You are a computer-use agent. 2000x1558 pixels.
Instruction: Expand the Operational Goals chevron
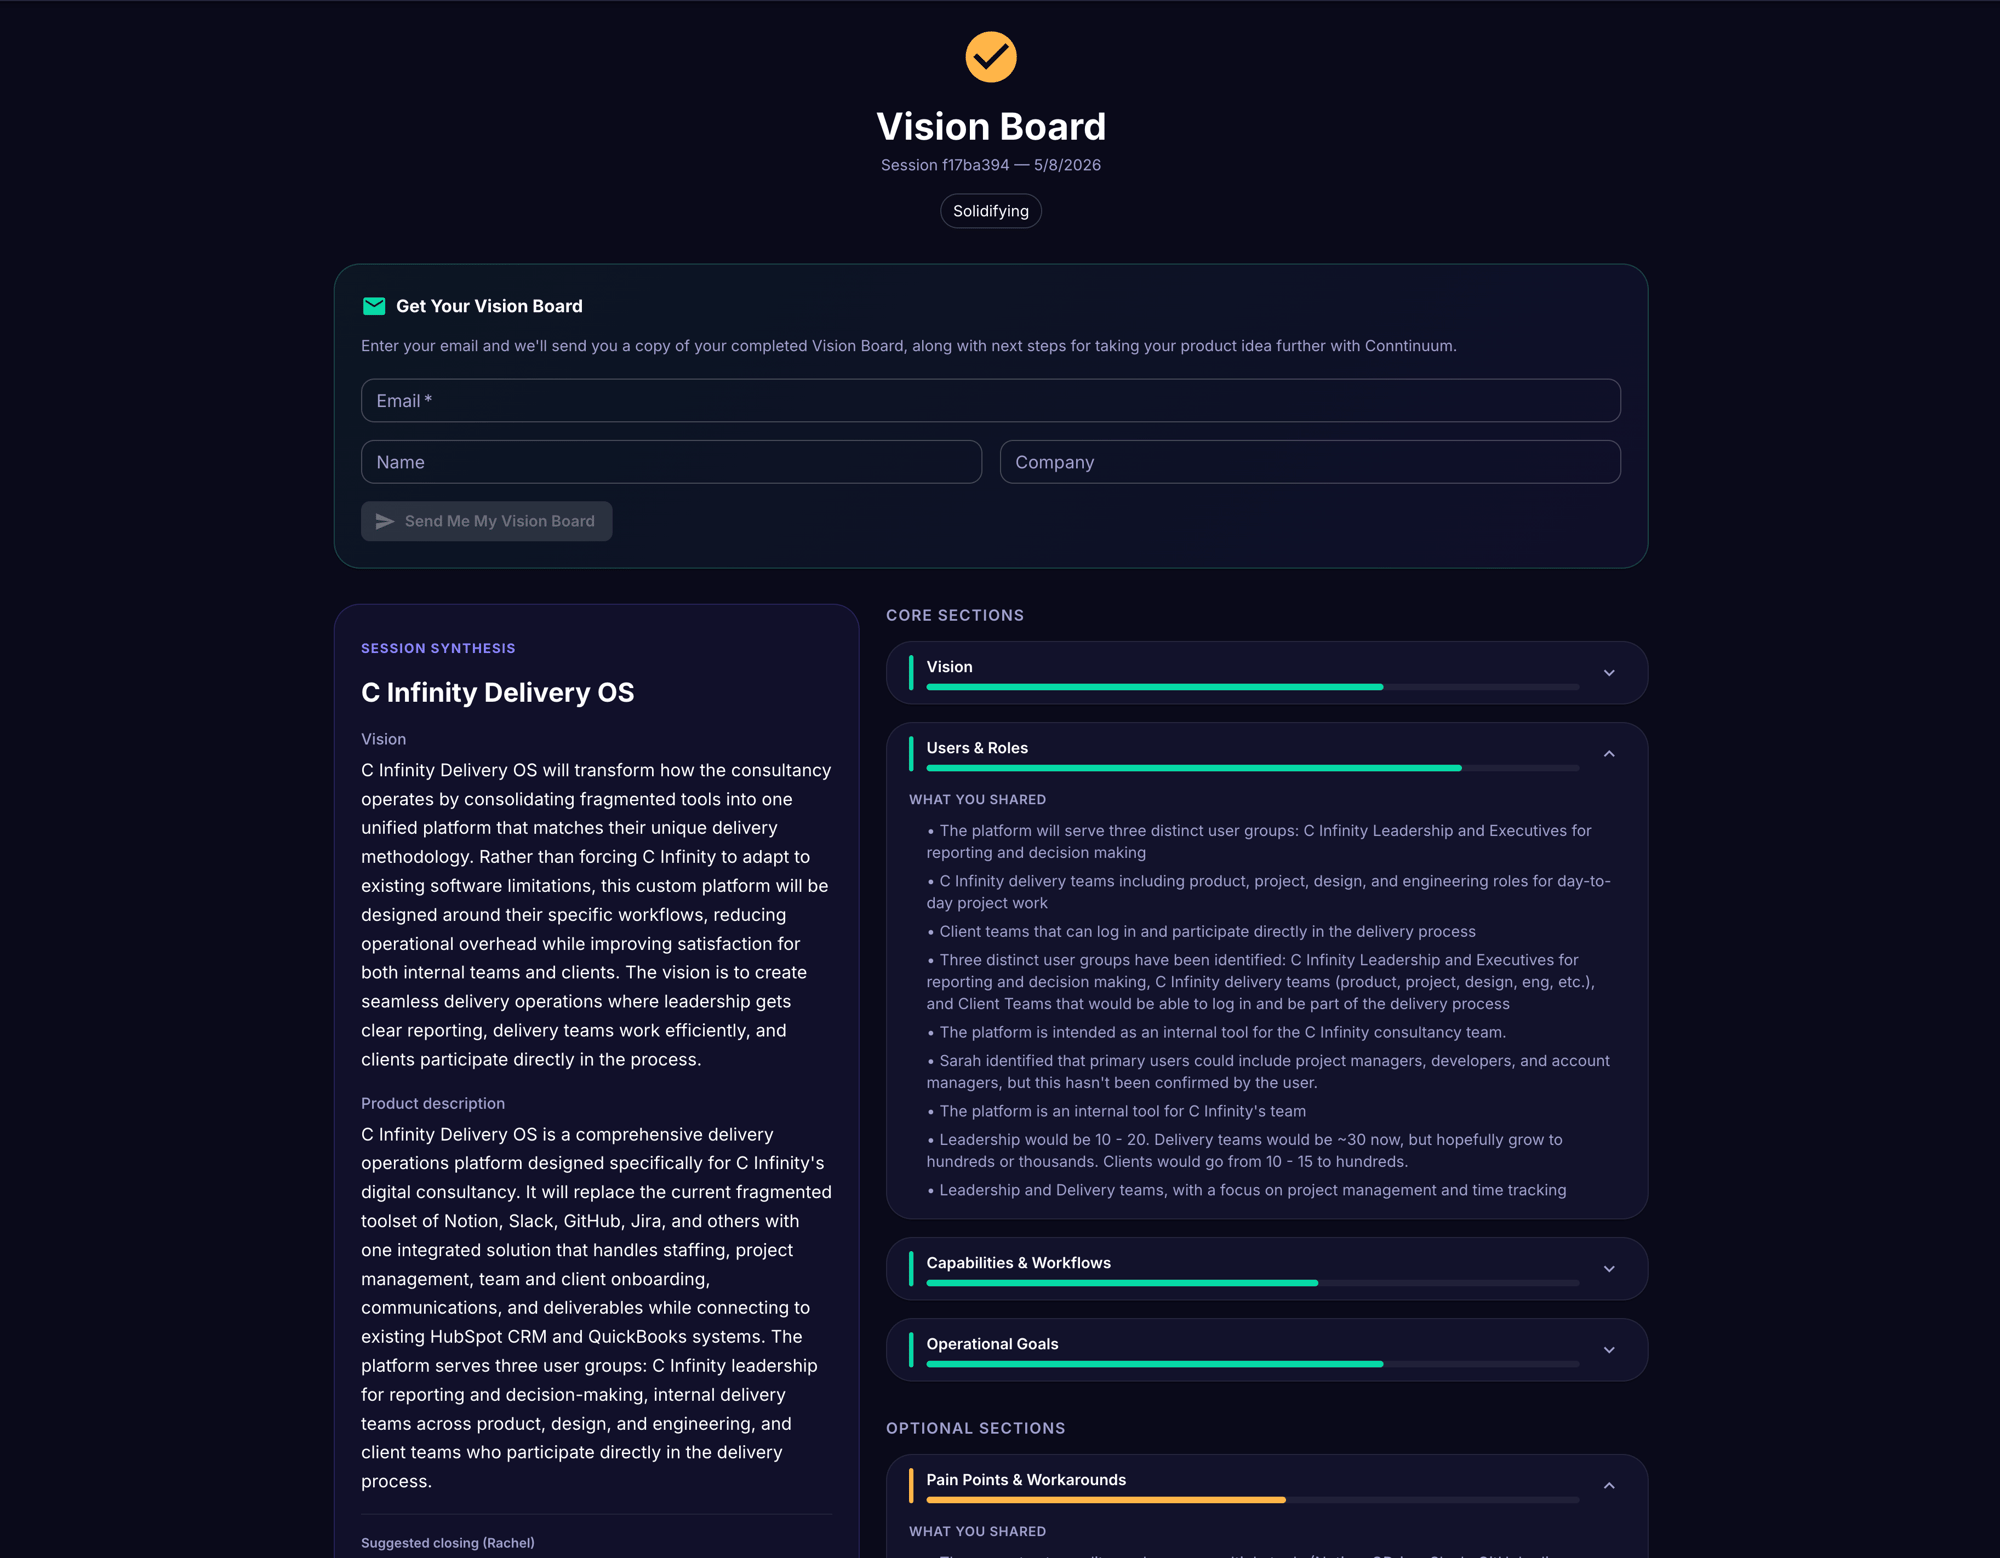pos(1609,1350)
